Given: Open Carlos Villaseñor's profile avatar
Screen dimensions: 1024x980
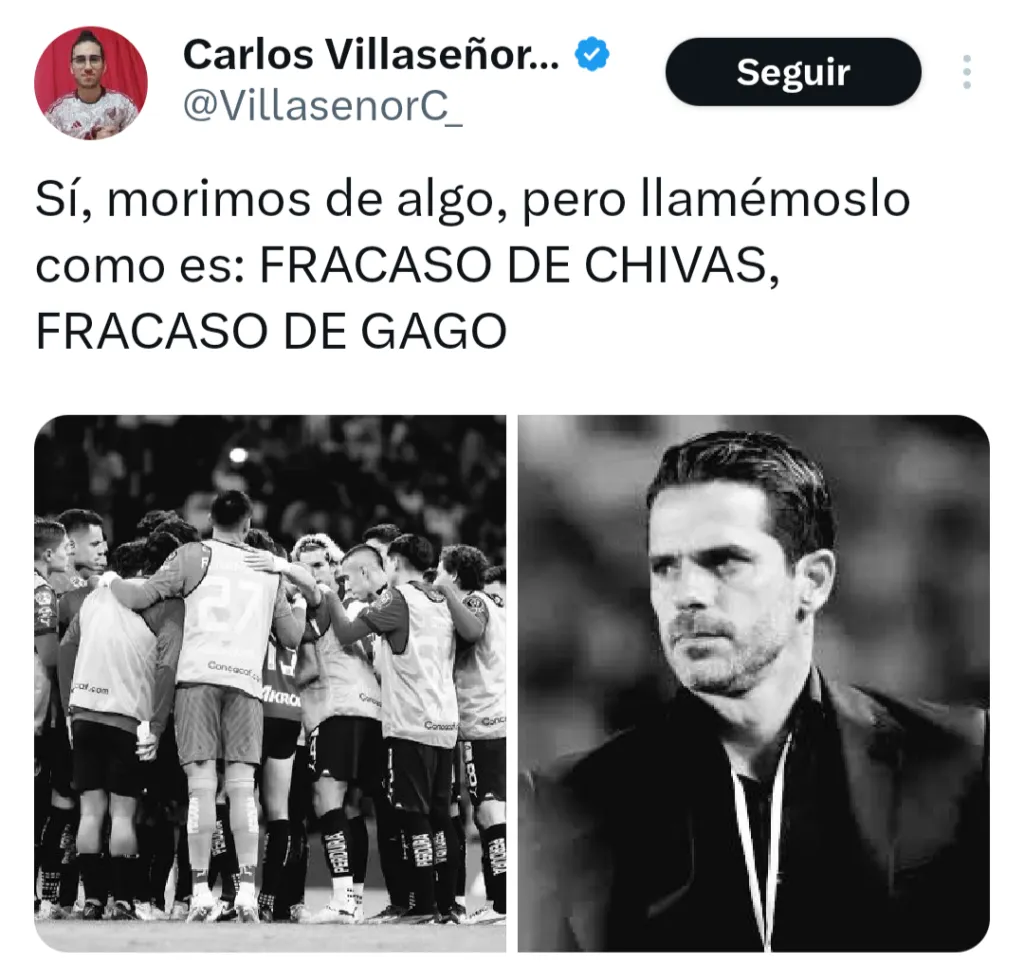Looking at the screenshot, I should tap(91, 84).
